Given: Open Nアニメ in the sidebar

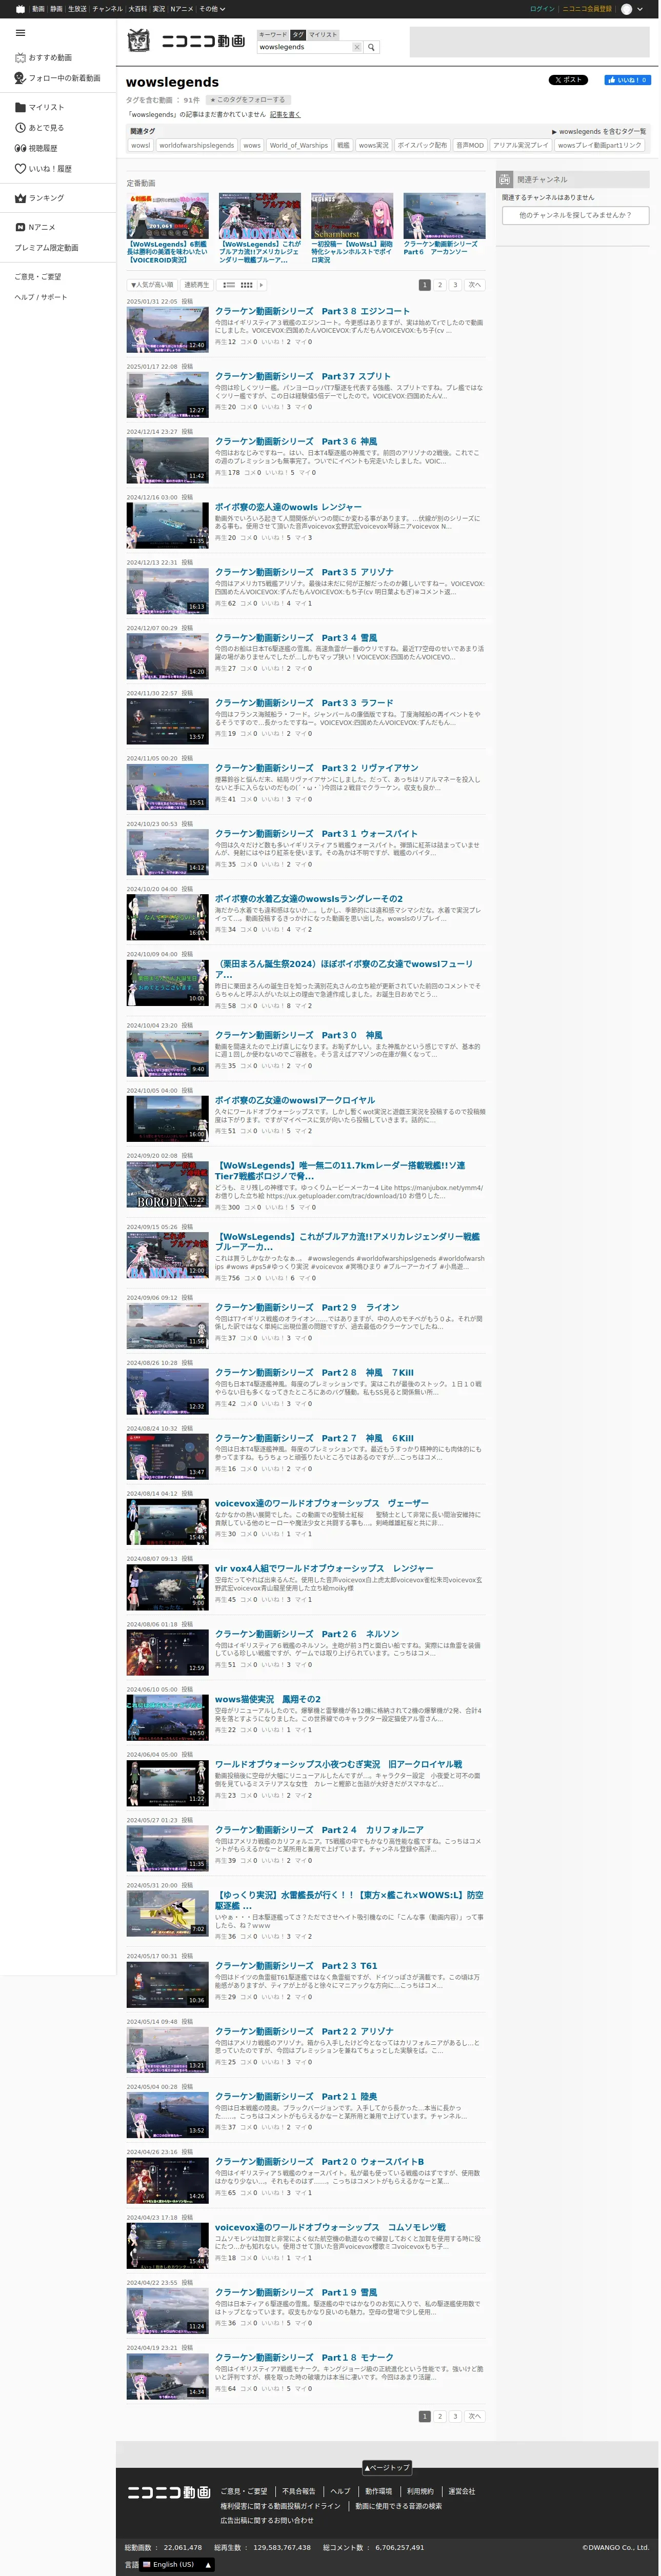Looking at the screenshot, I should [x=35, y=227].
